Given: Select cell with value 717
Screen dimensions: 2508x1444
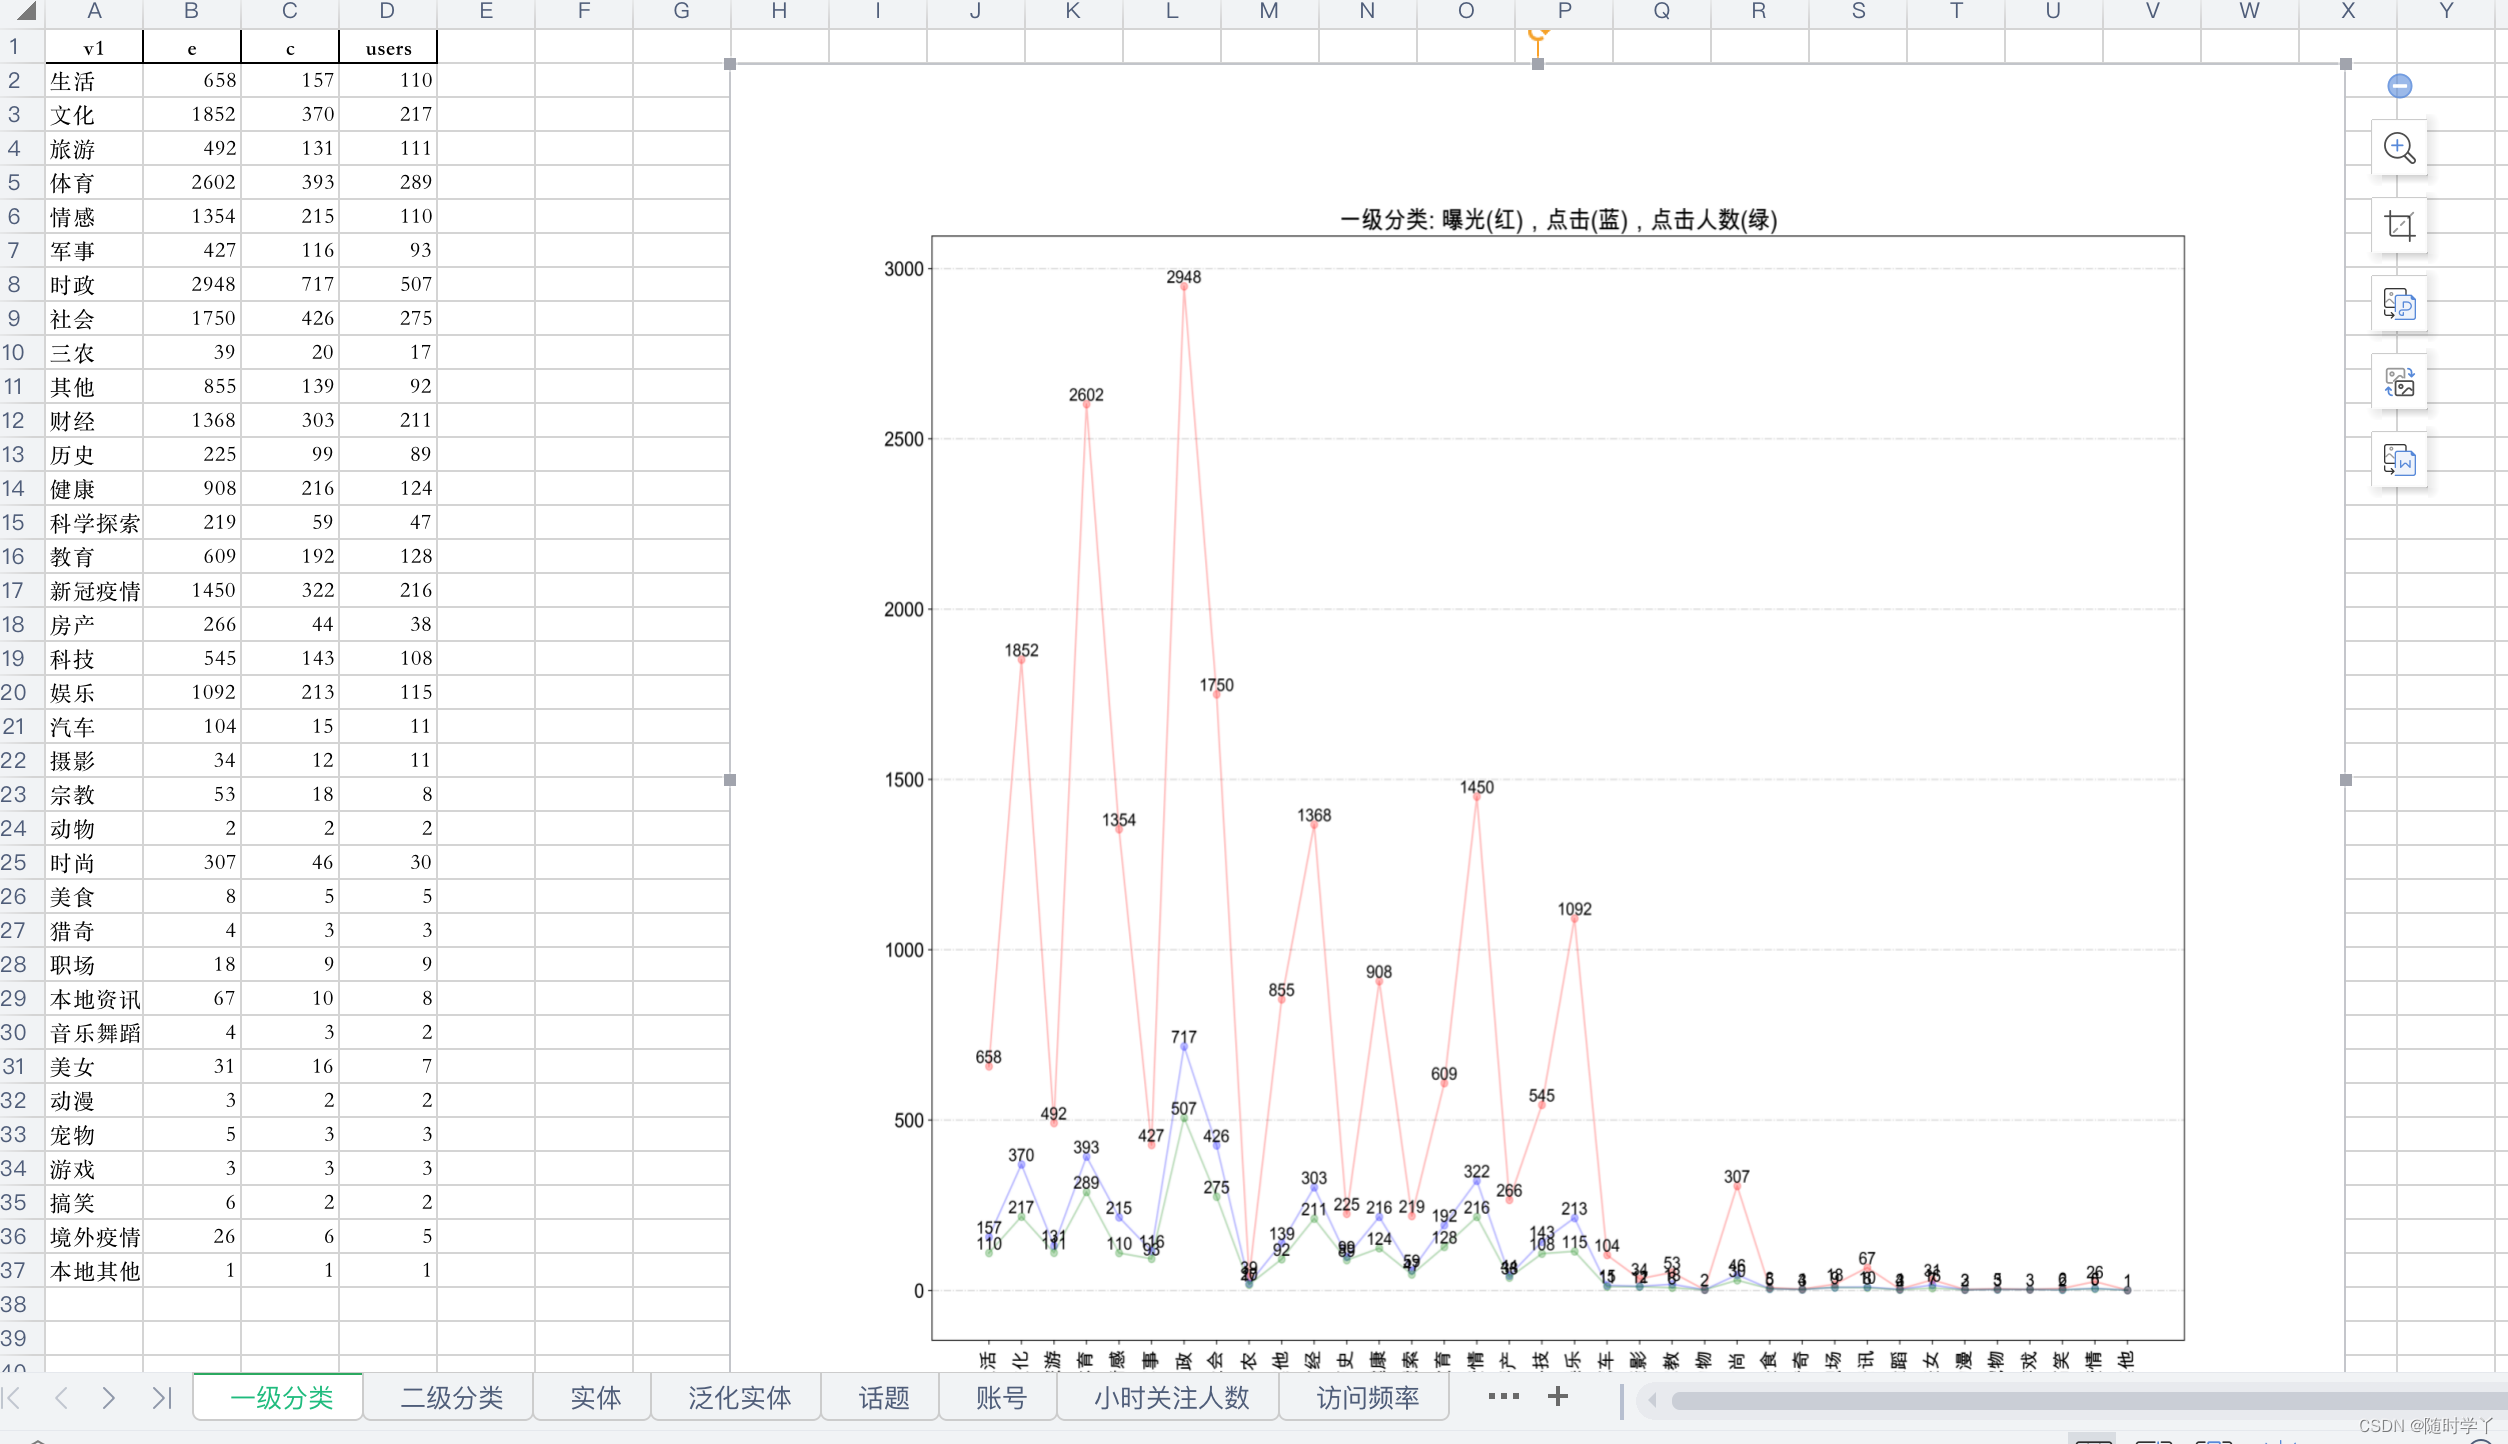Looking at the screenshot, I should pyautogui.click(x=290, y=284).
